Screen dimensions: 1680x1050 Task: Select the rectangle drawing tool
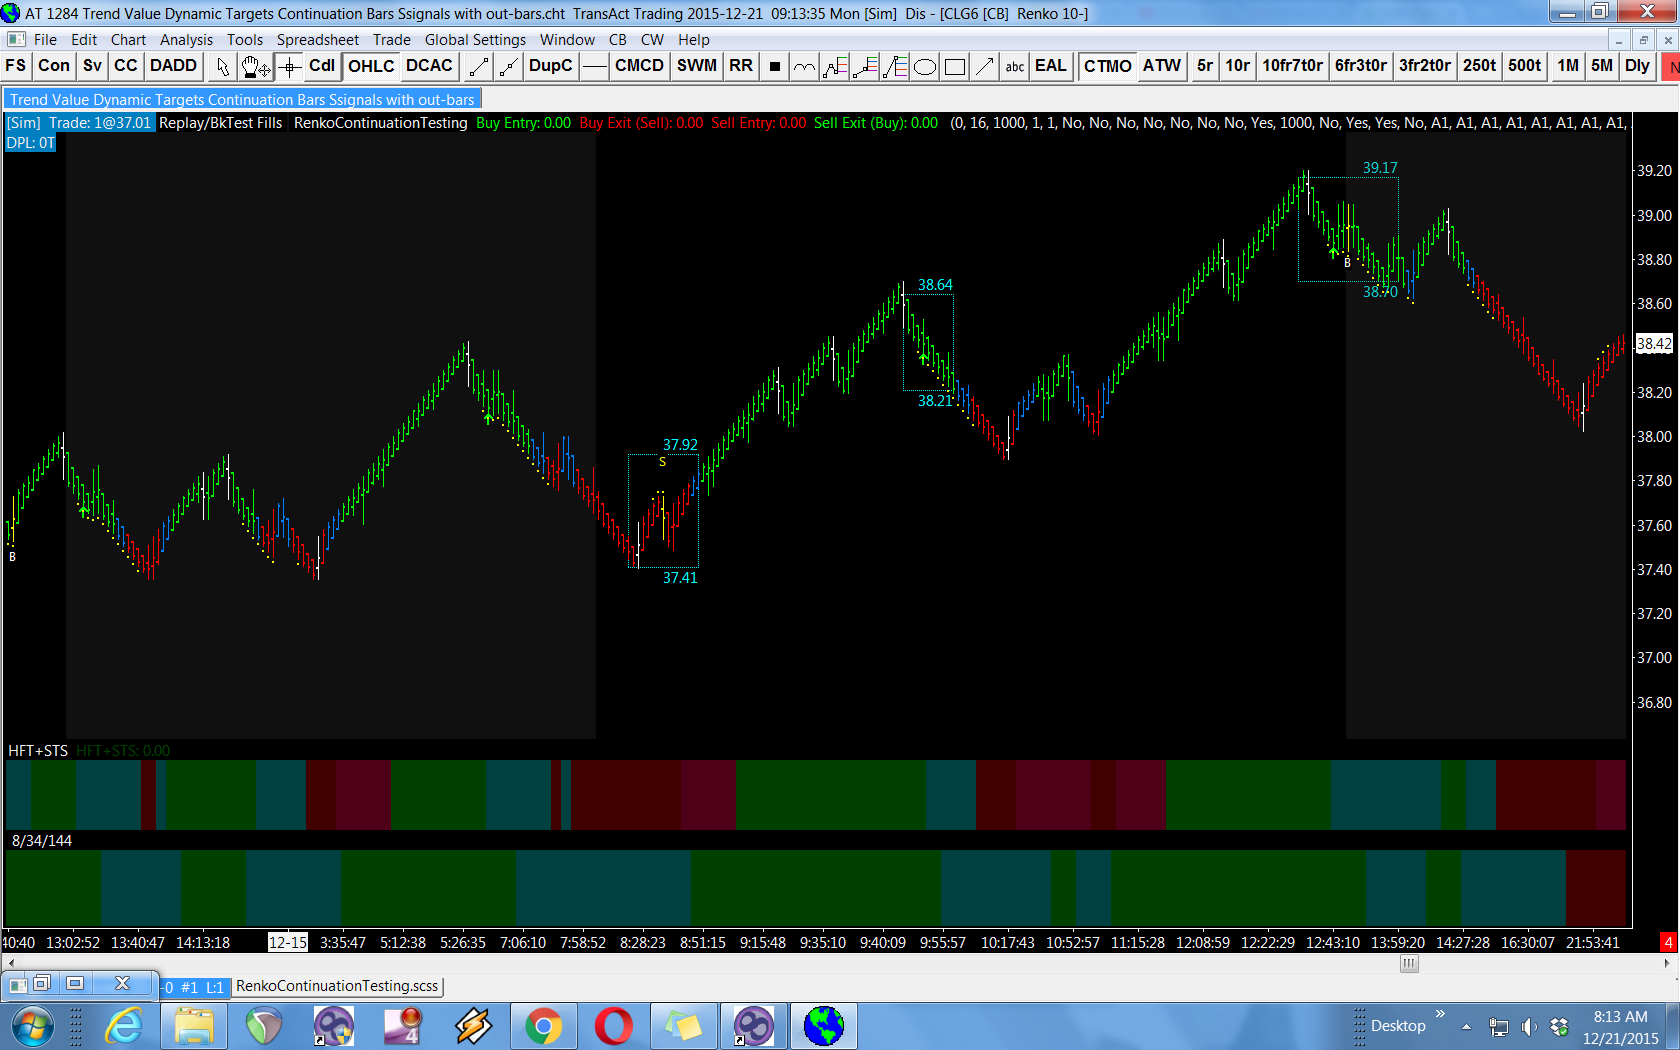pyautogui.click(x=955, y=66)
